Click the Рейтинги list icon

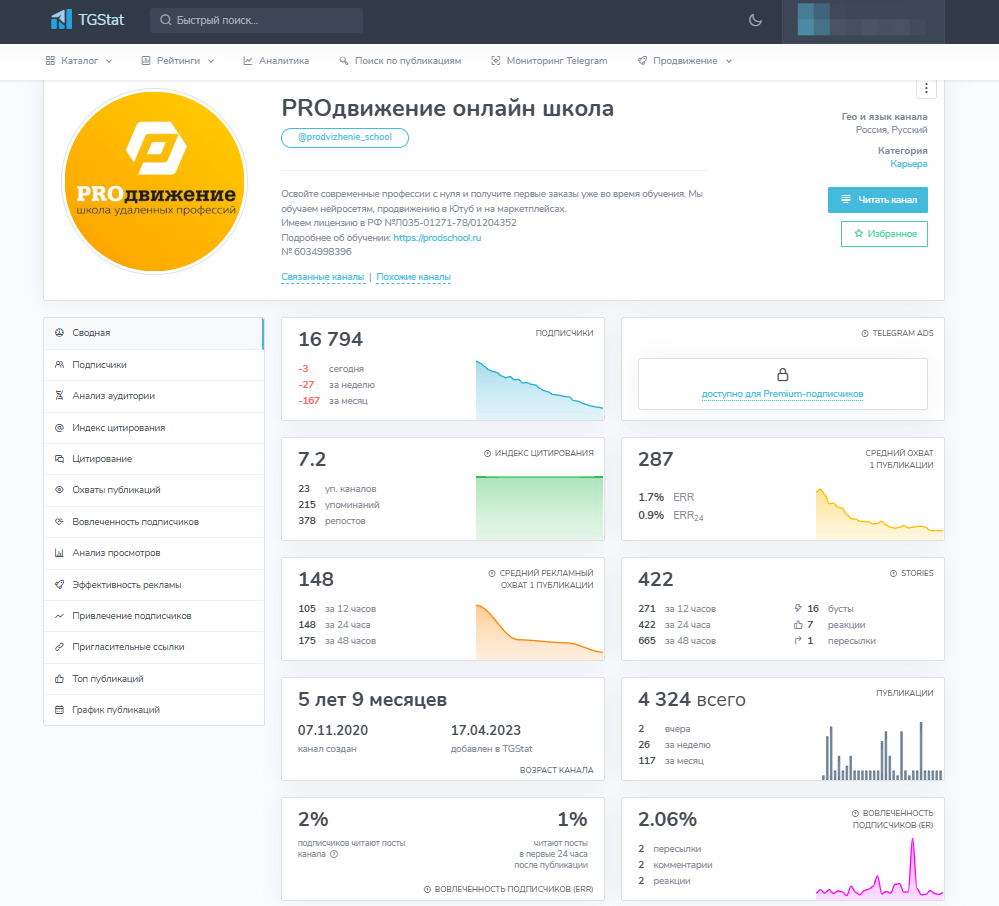coord(146,61)
